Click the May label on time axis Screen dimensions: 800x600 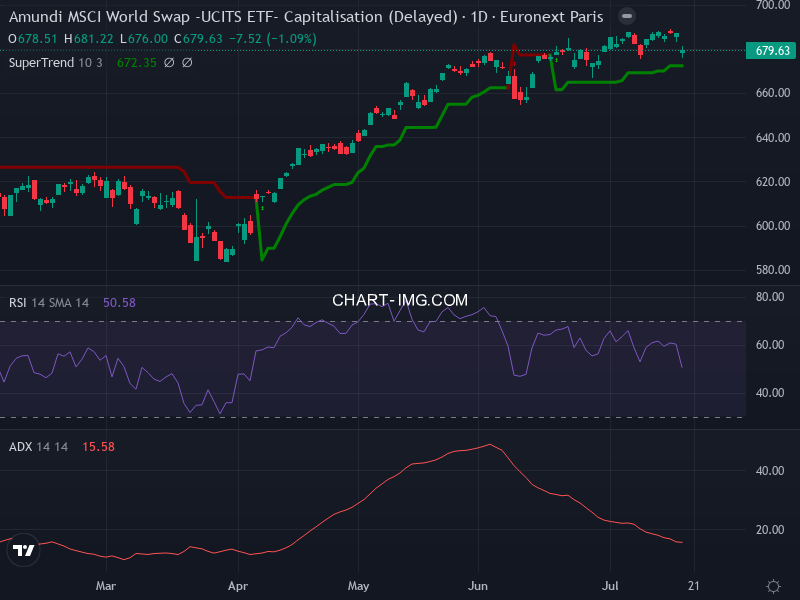[358, 586]
